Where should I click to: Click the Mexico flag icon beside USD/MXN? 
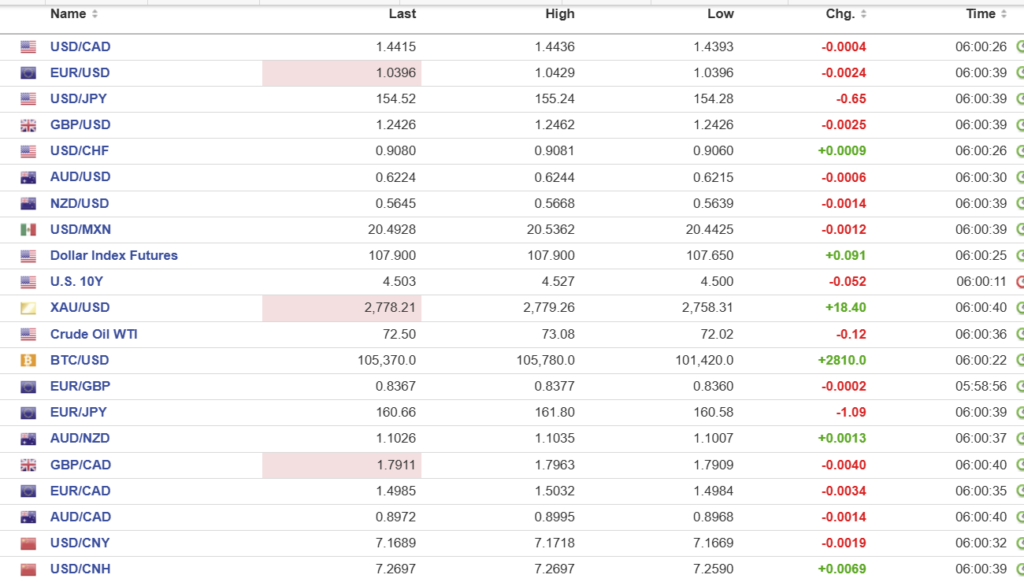pyautogui.click(x=28, y=229)
